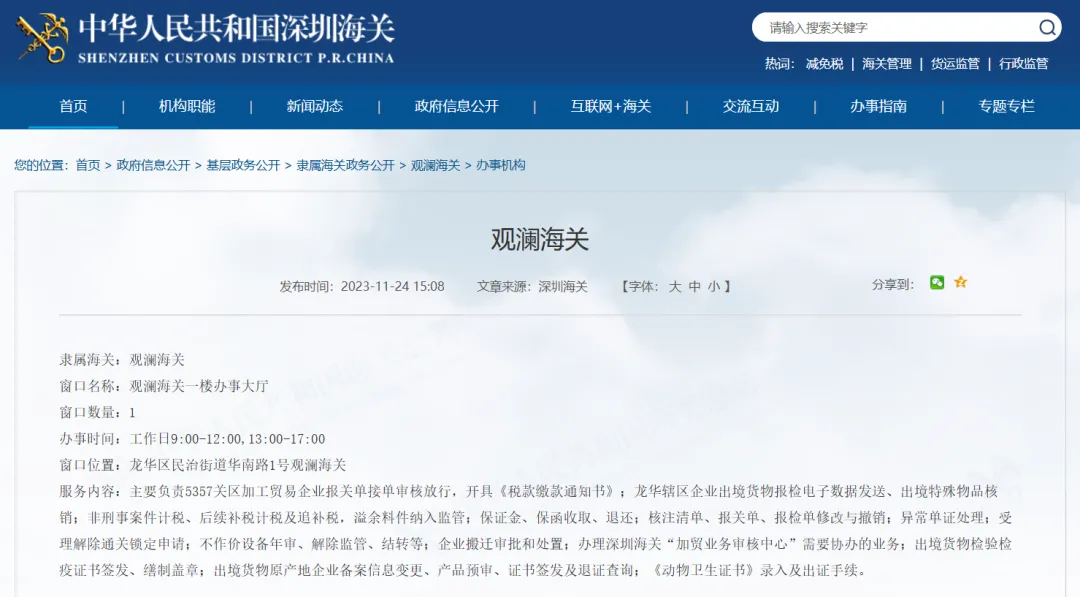Open 政府信息公开 breadcrumb link
The height and width of the screenshot is (597, 1080).
tap(153, 165)
